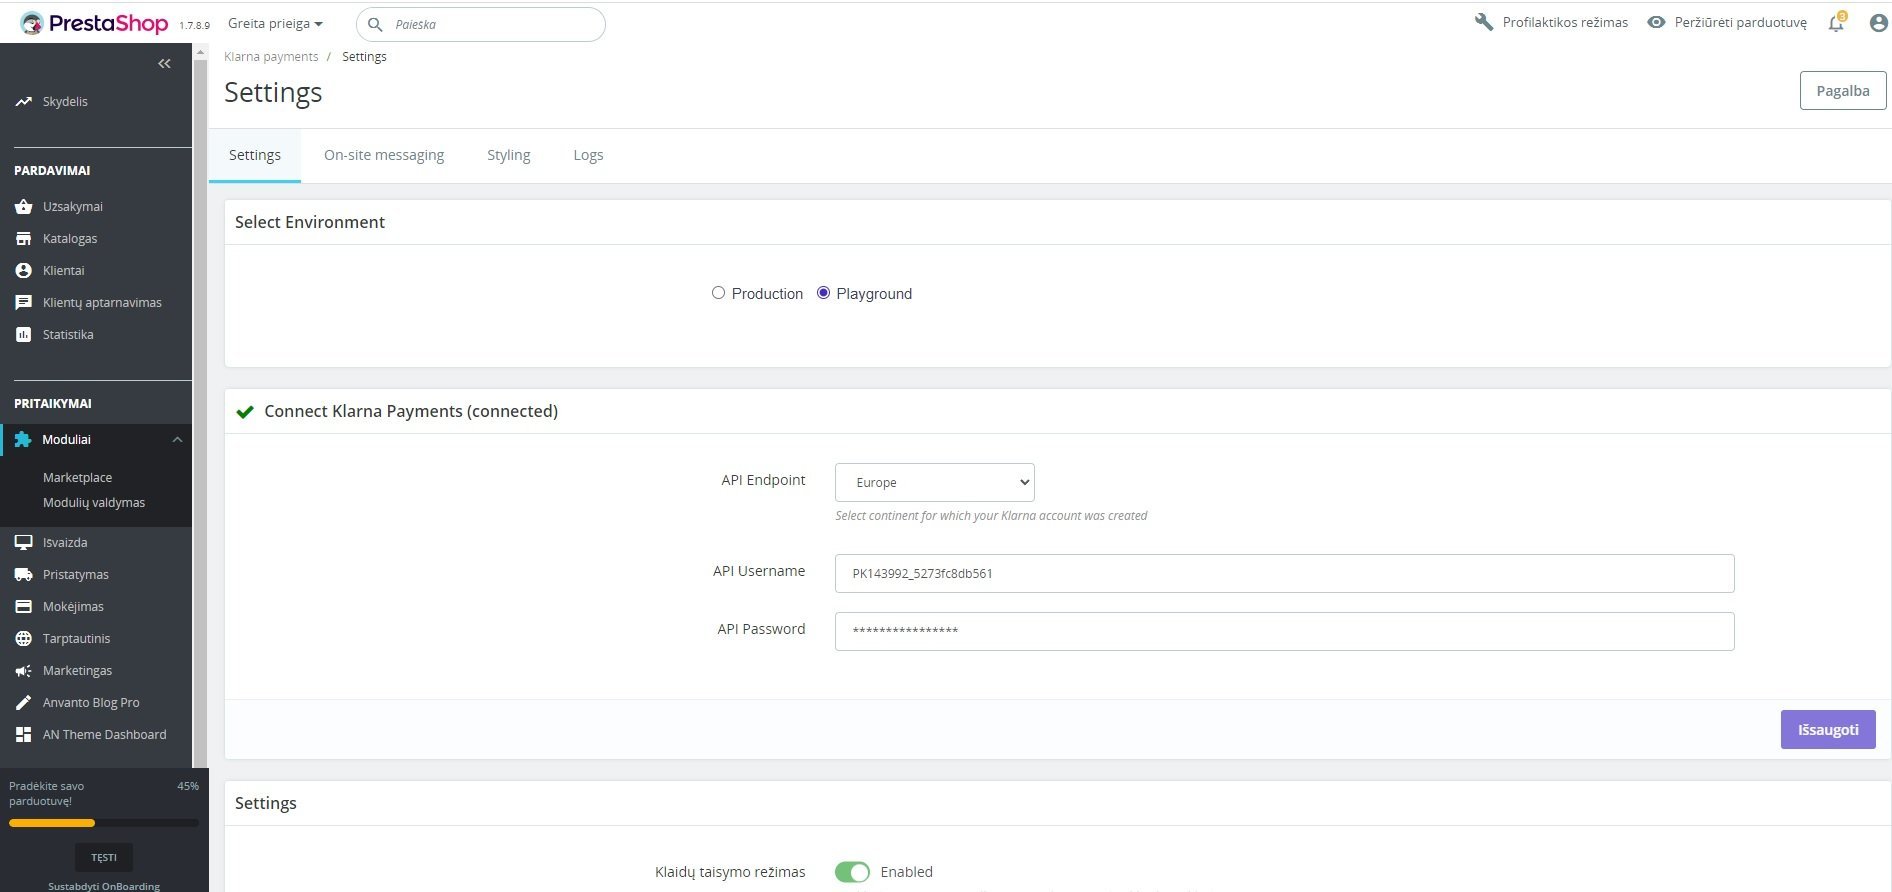Click the TĘSTI onboarding button
This screenshot has width=1892, height=892.
point(104,857)
